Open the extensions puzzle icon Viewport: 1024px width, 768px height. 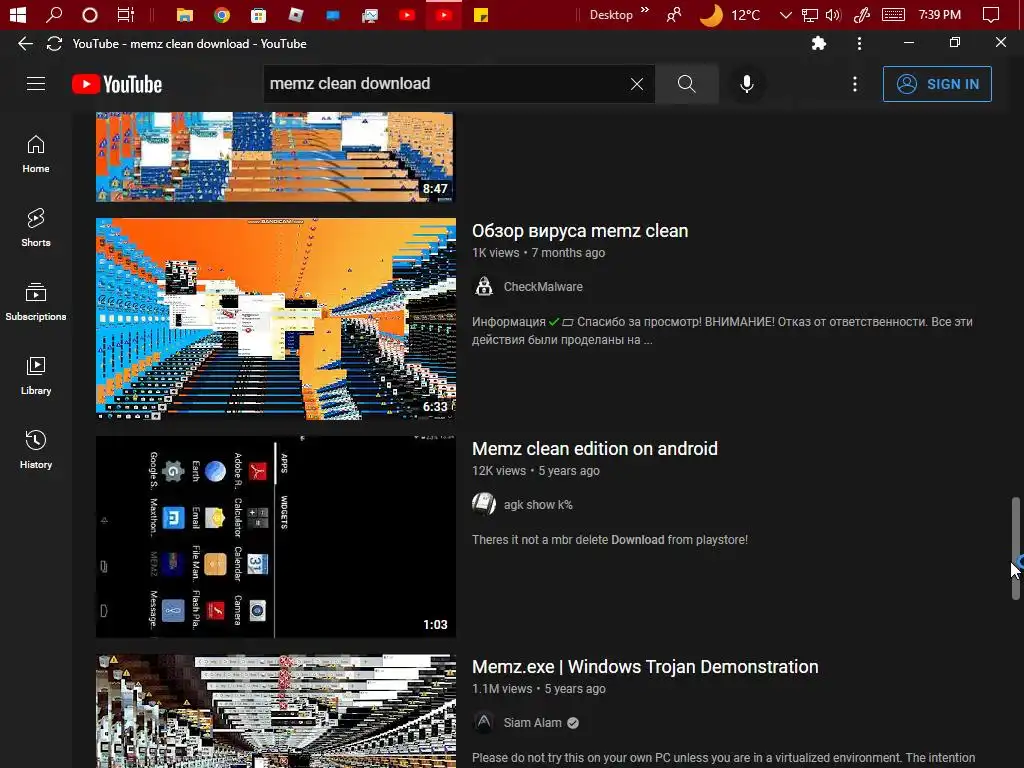818,44
